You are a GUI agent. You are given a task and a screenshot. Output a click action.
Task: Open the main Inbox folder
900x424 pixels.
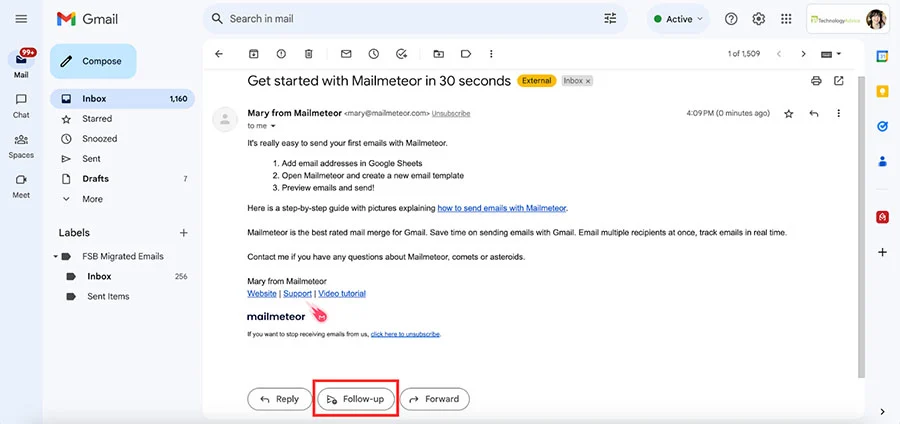122,99
